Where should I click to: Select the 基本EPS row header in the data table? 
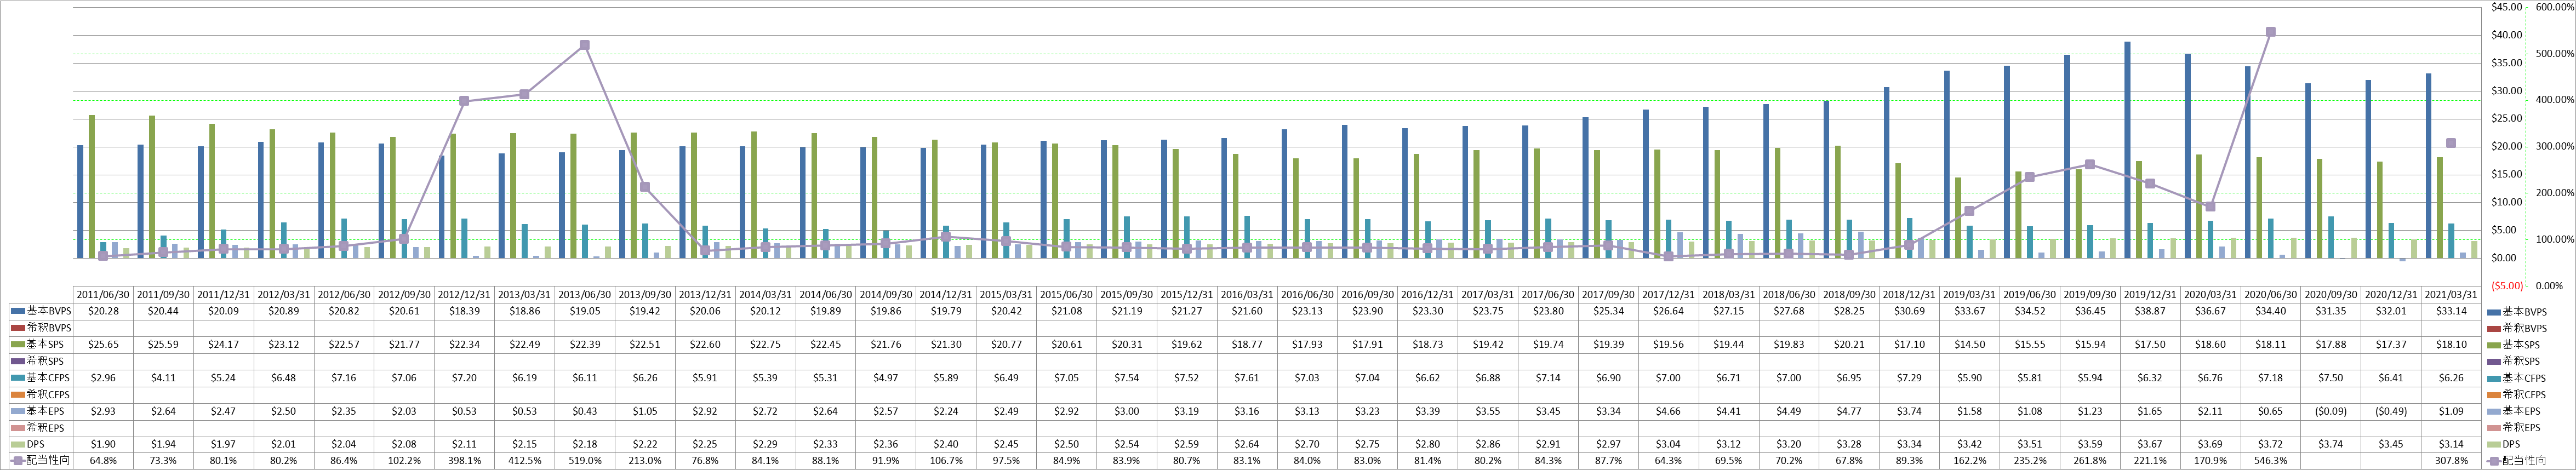pyautogui.click(x=40, y=411)
